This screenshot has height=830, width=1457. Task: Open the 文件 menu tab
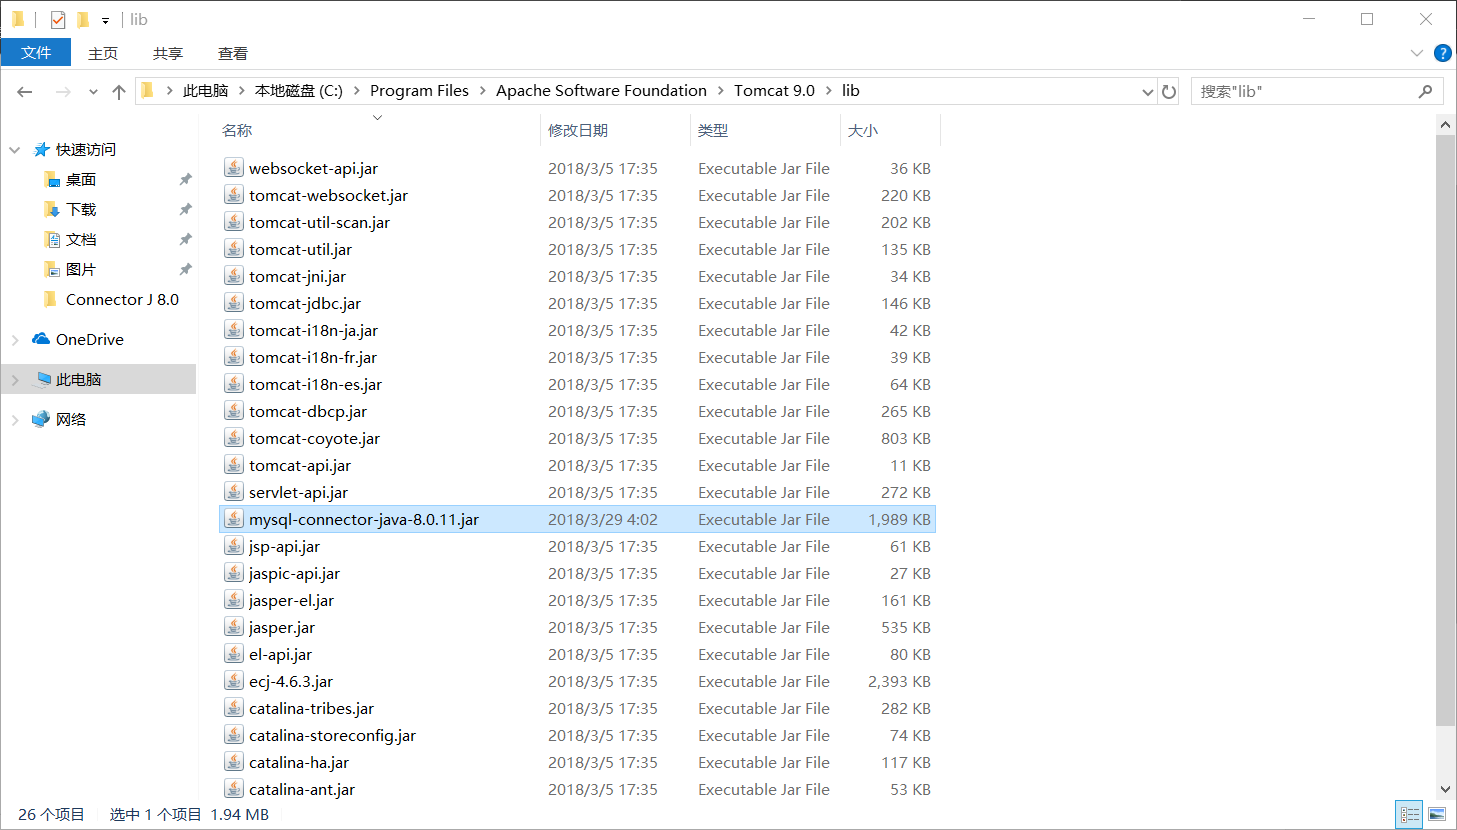coord(36,52)
